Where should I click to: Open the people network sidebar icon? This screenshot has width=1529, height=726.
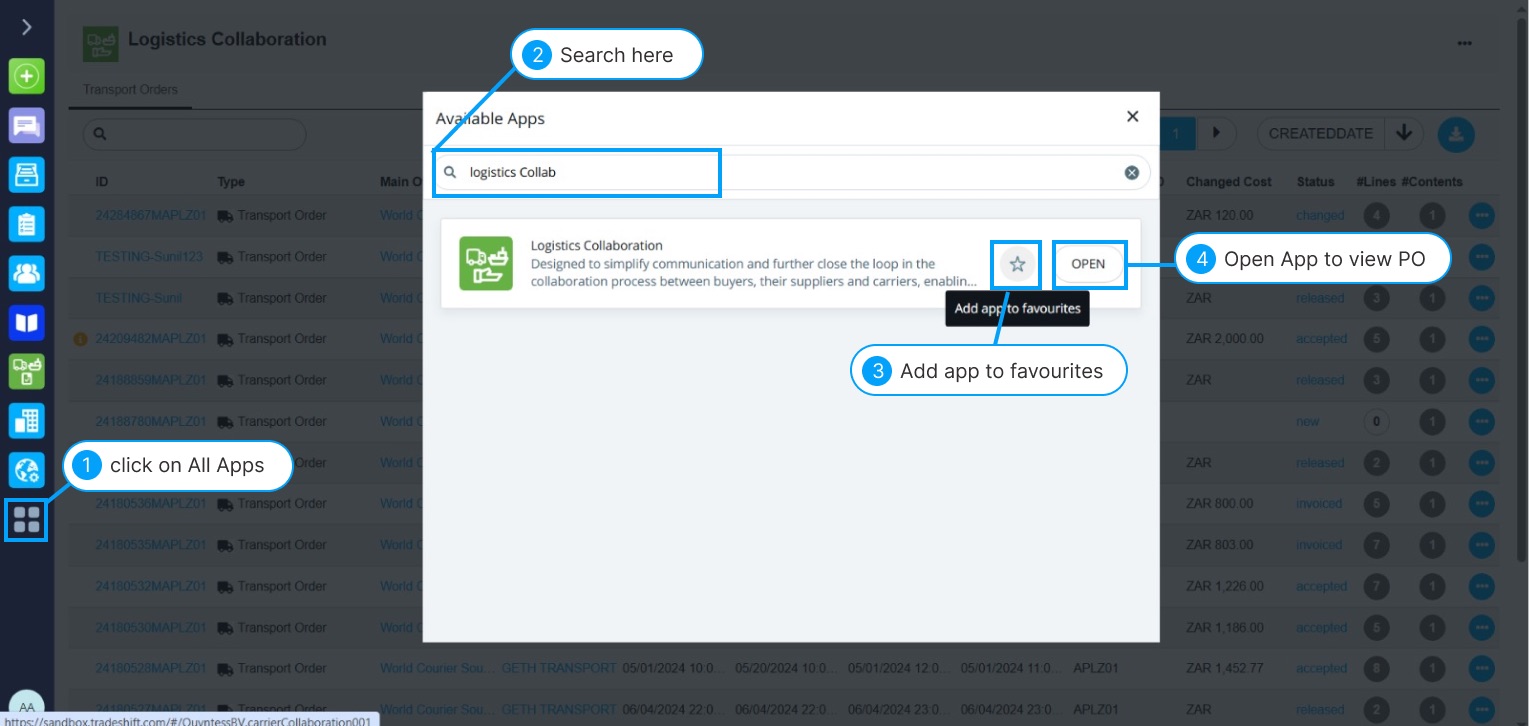pos(27,273)
